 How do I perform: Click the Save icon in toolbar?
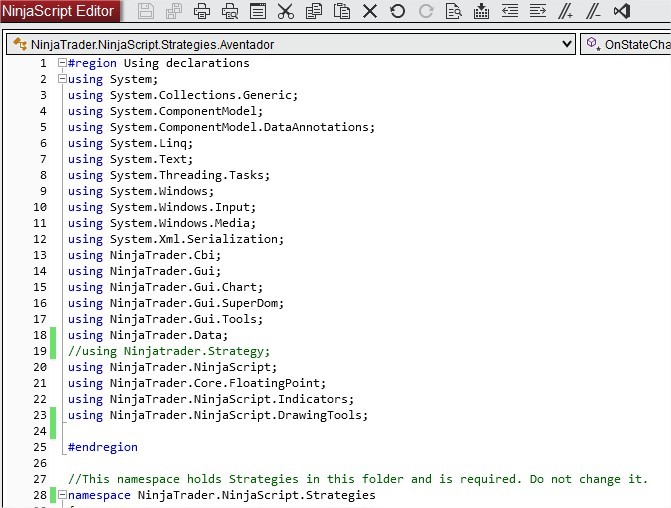coord(145,11)
